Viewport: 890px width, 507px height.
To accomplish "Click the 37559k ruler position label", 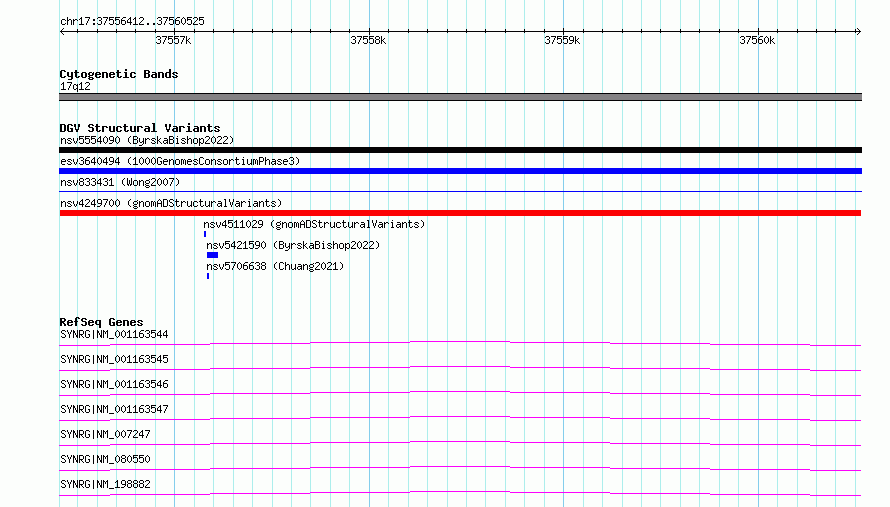I will (x=562, y=40).
